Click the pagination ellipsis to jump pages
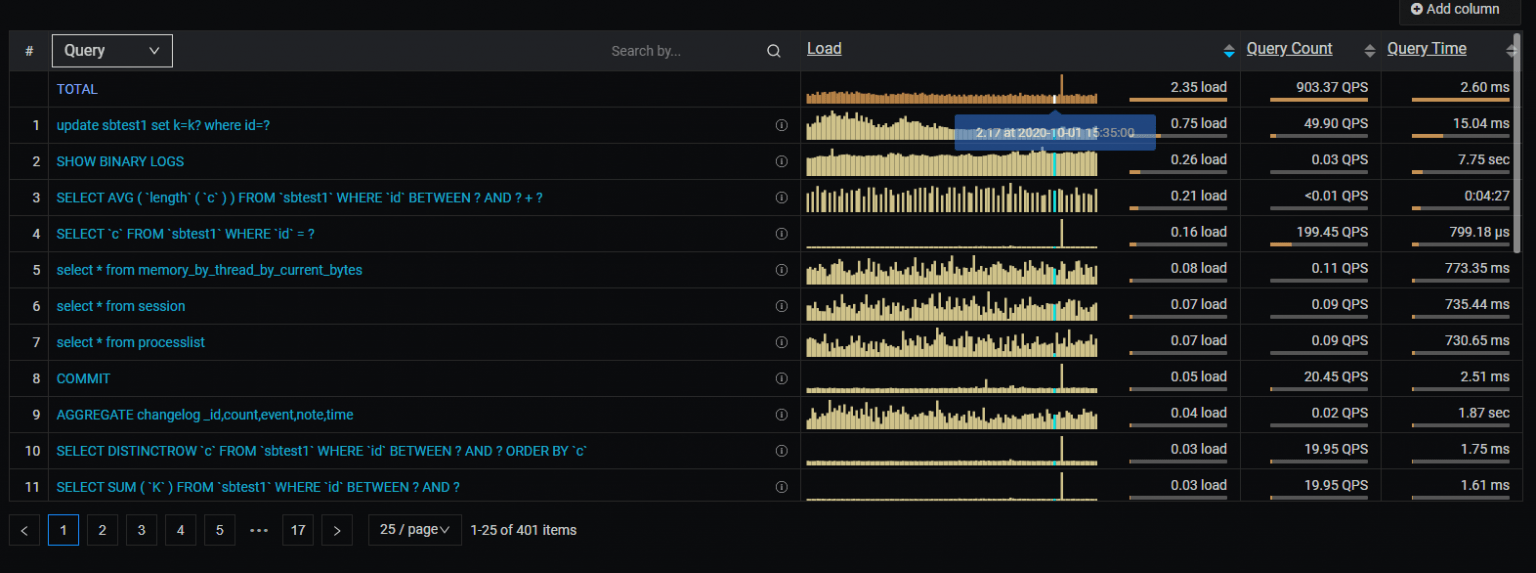Screen dimensions: 1536x573 coord(259,530)
